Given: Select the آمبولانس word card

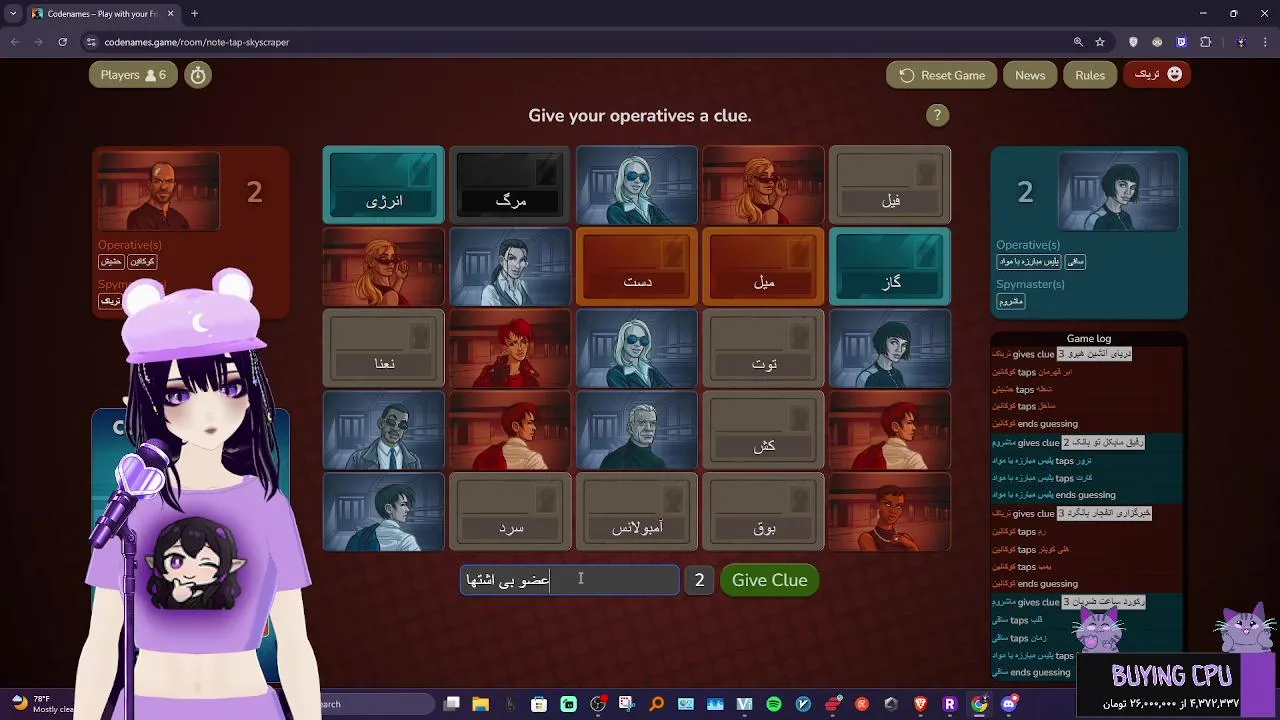Looking at the screenshot, I should (637, 512).
